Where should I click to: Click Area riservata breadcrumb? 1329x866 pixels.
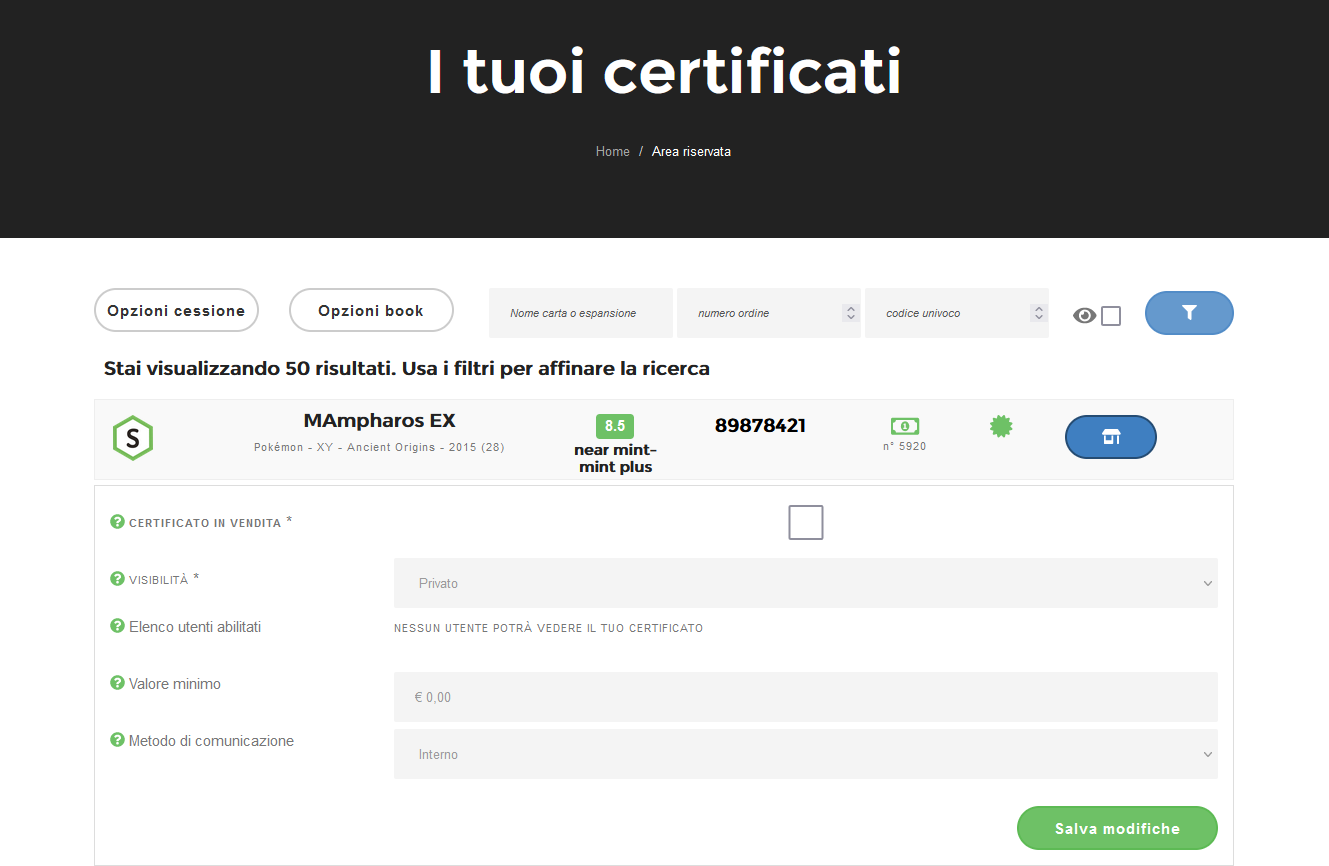click(x=691, y=152)
